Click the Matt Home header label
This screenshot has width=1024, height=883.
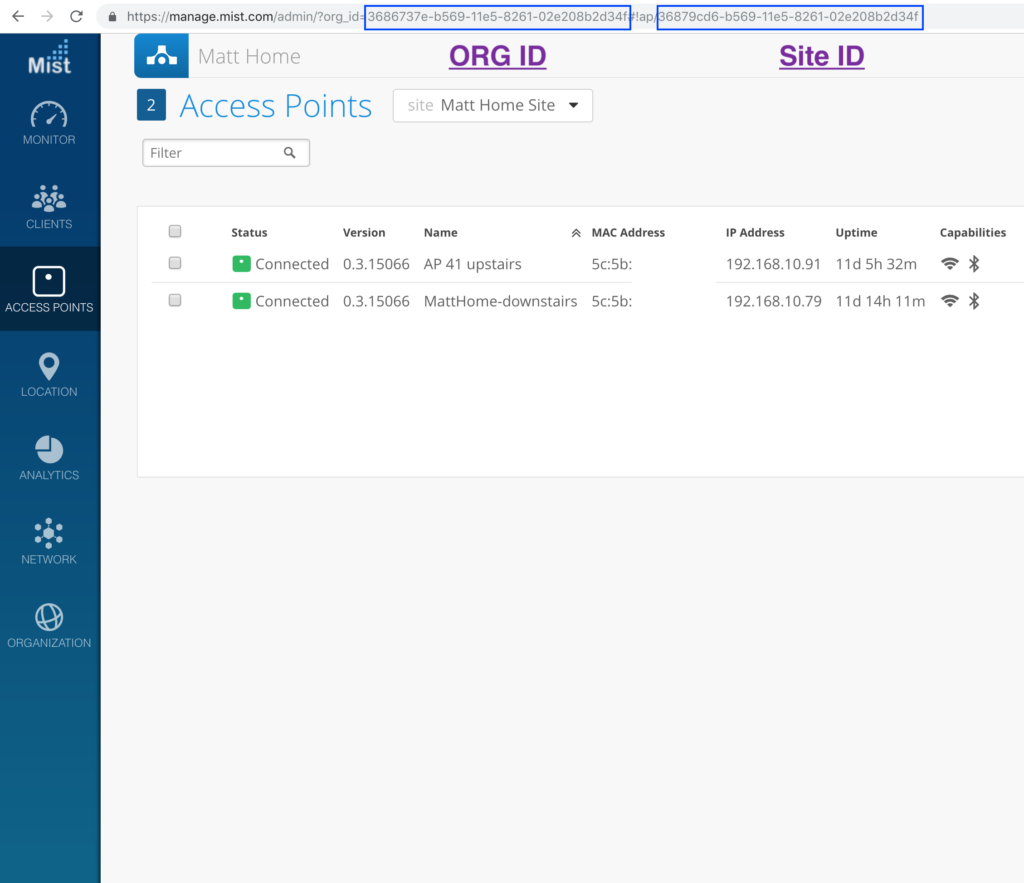tap(249, 56)
